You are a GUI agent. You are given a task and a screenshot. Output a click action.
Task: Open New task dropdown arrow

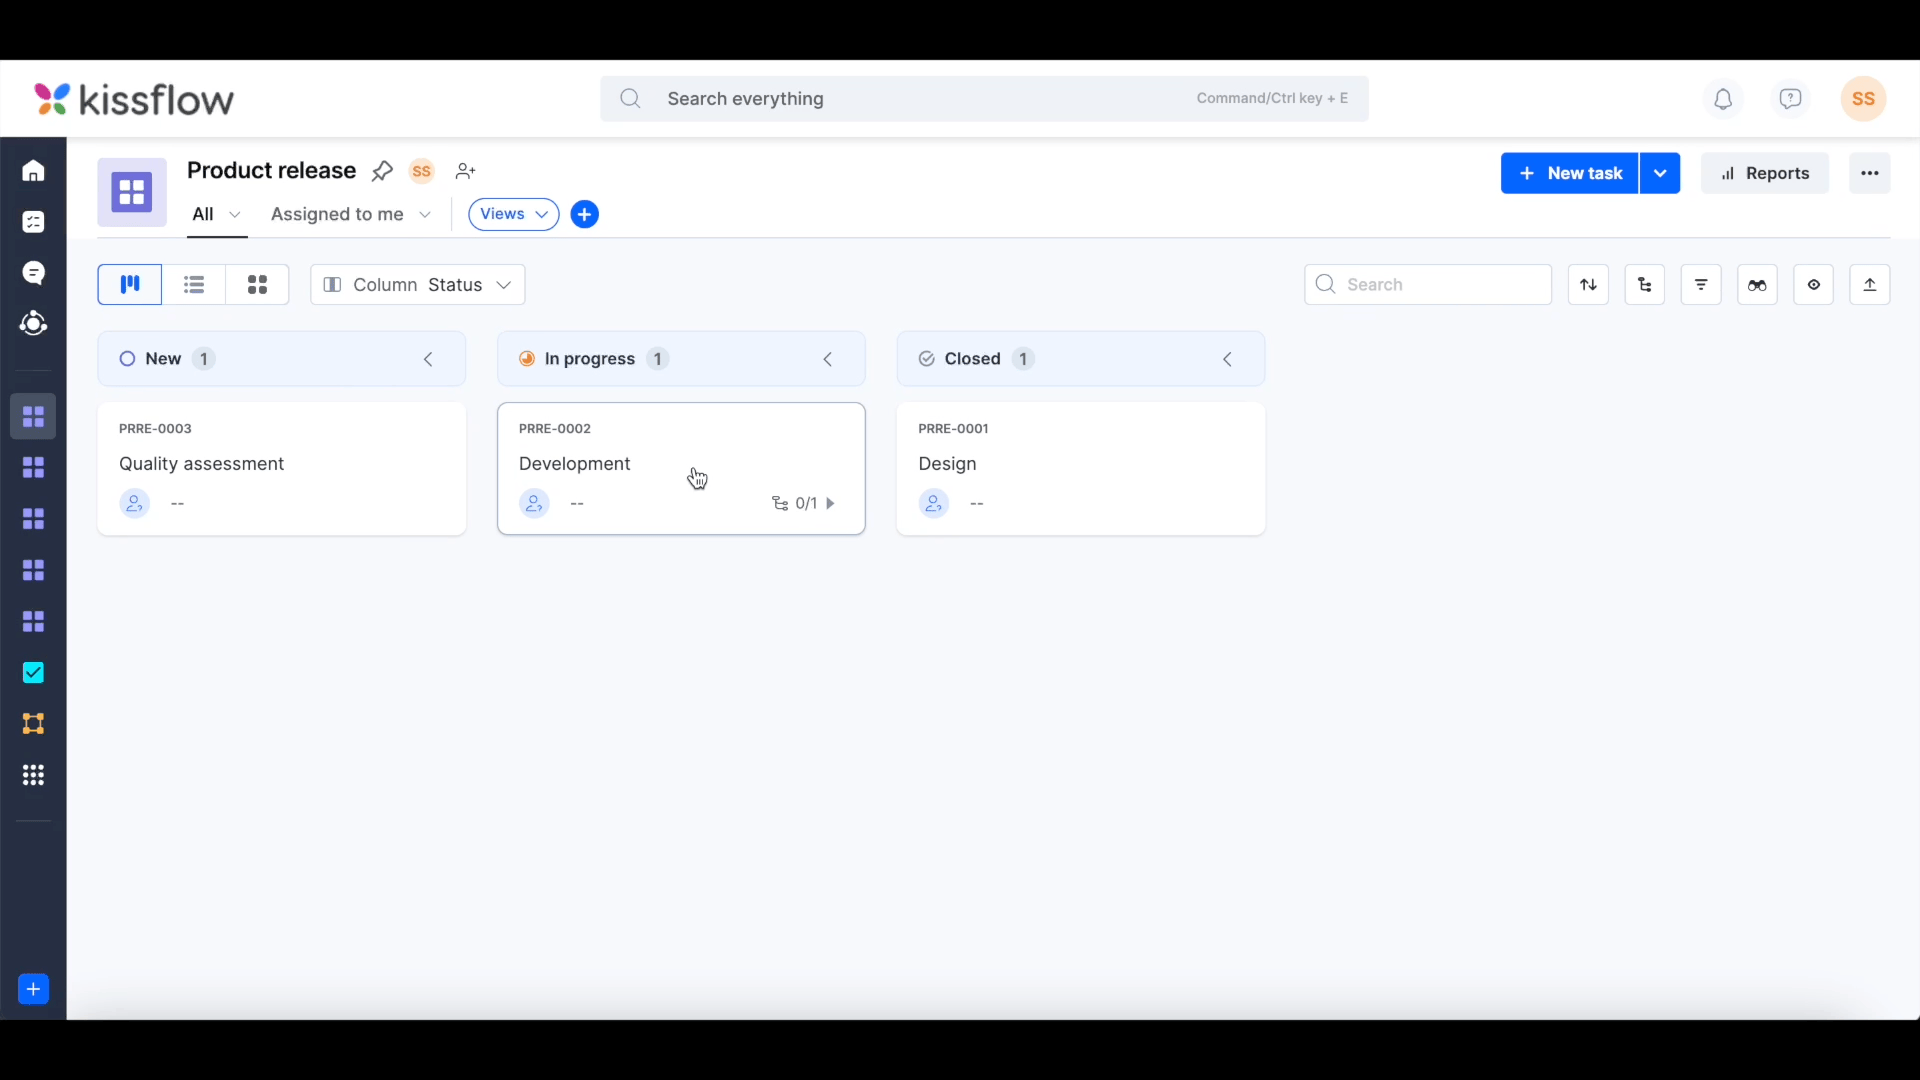pos(1660,173)
